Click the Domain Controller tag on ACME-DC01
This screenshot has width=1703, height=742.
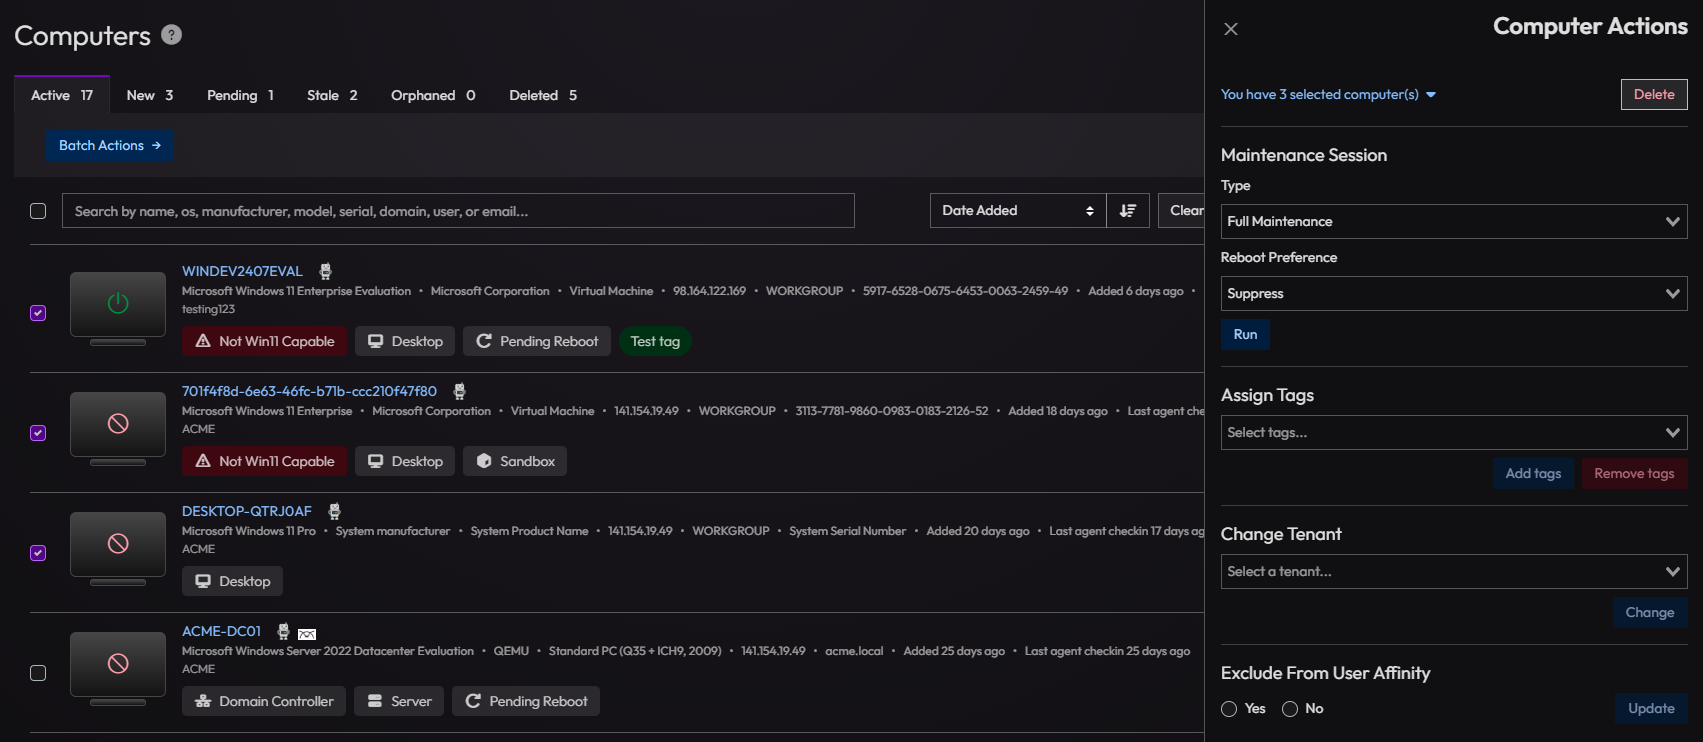264,701
